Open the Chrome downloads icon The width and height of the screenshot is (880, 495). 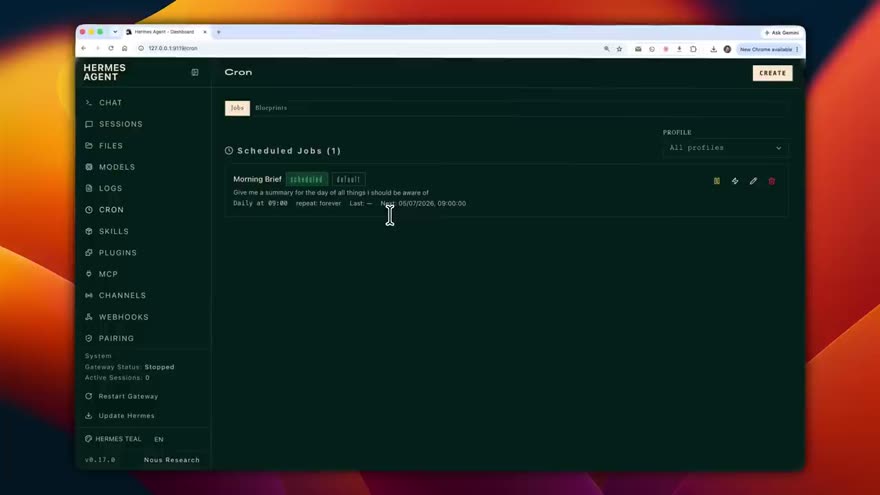[x=713, y=49]
